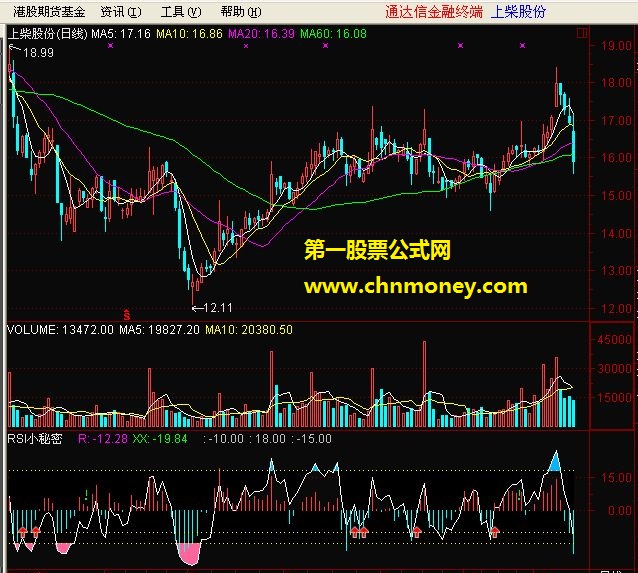Screen dimensions: 638x573
Task: Click the red S marker below the candlestick chart
Action: coord(127,315)
